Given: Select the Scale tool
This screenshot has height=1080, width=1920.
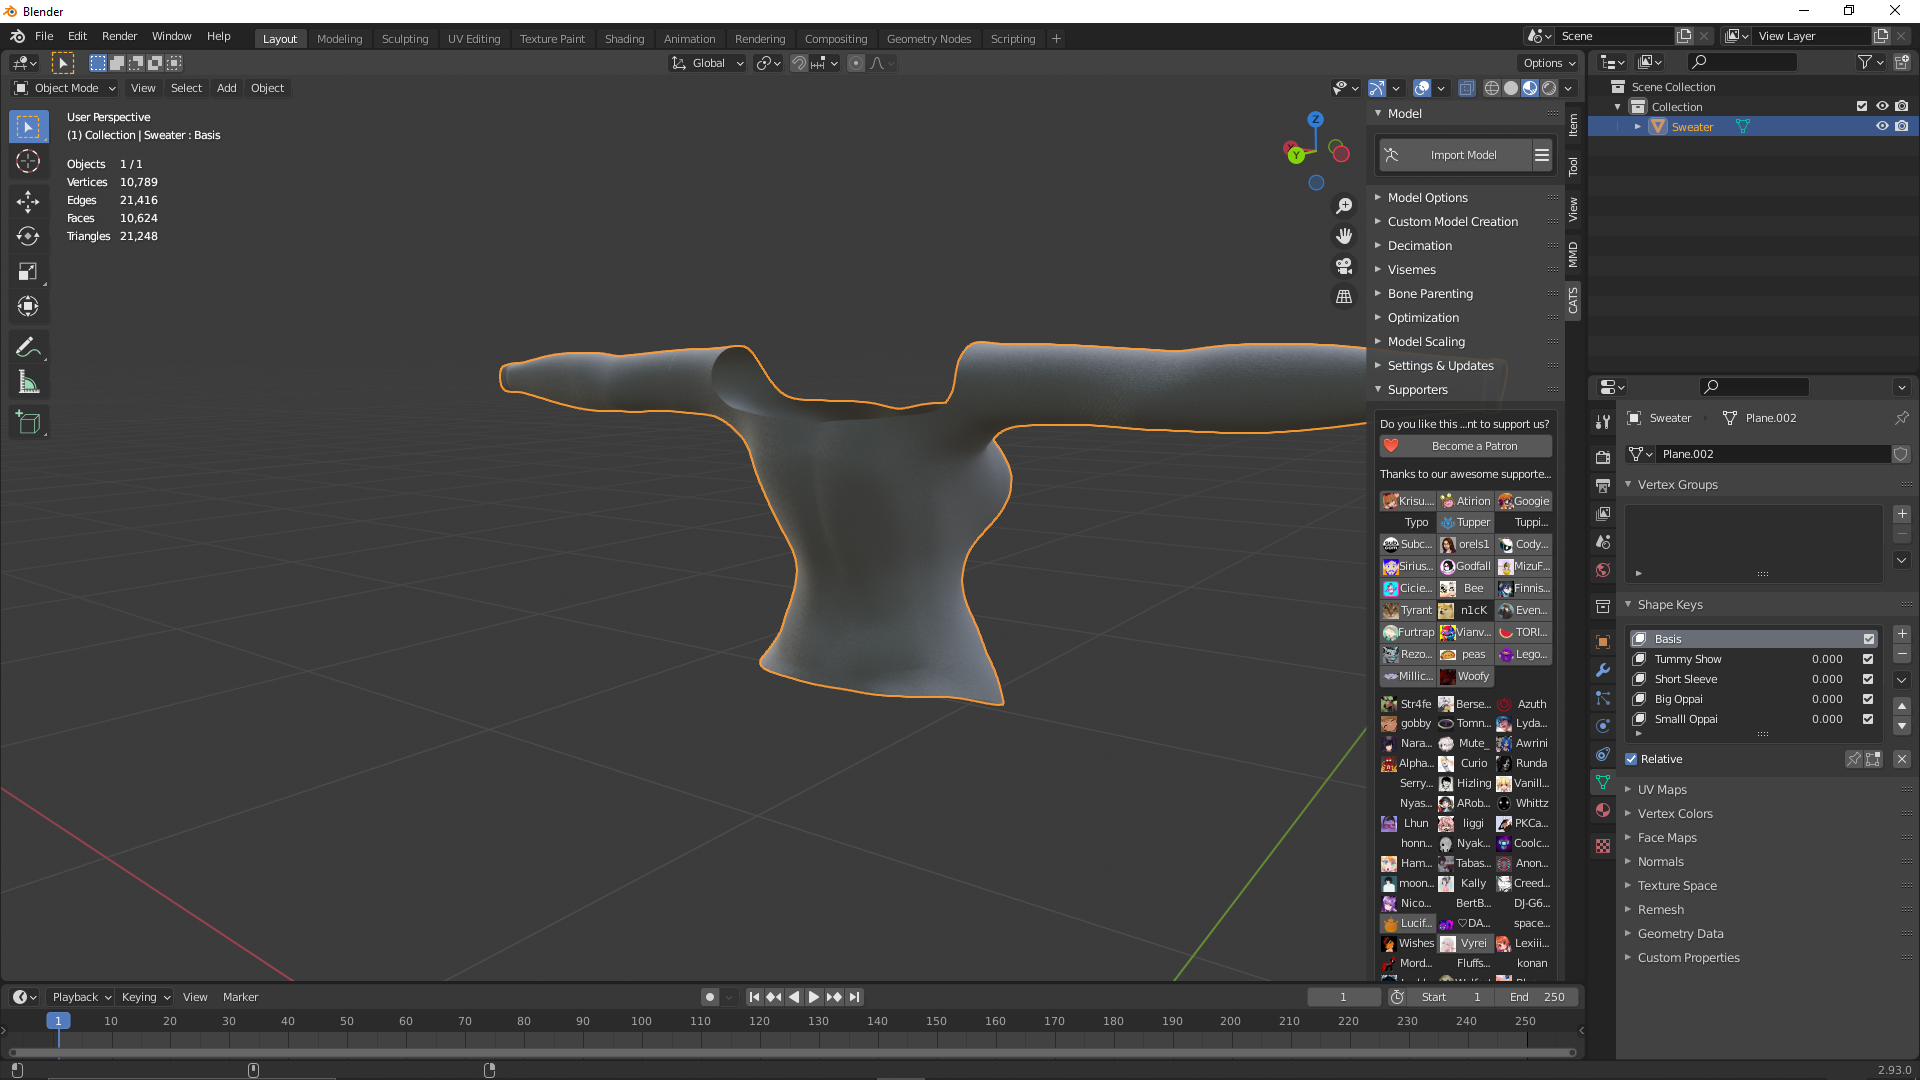Looking at the screenshot, I should 28,272.
